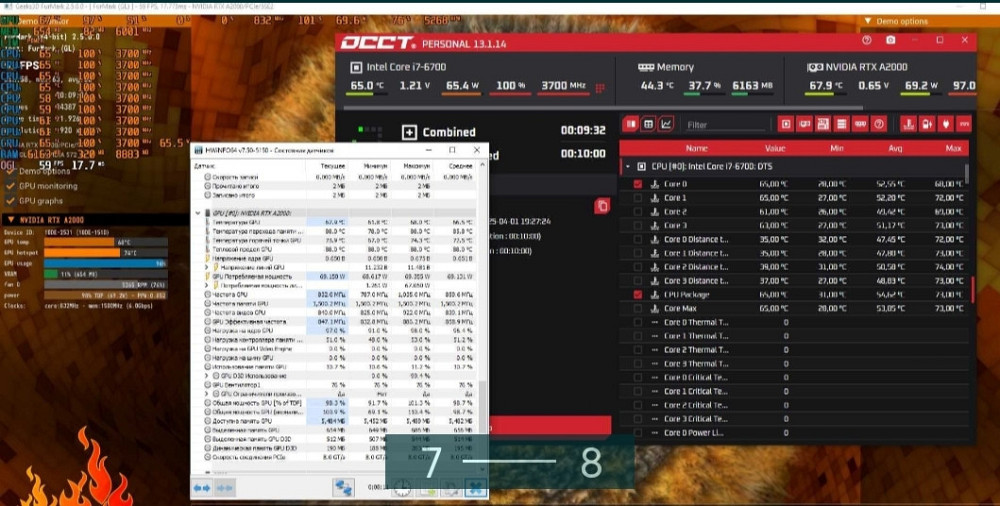The image size is (1000, 506).
Task: Switch monitoring to graph view icon
Action: [667, 124]
